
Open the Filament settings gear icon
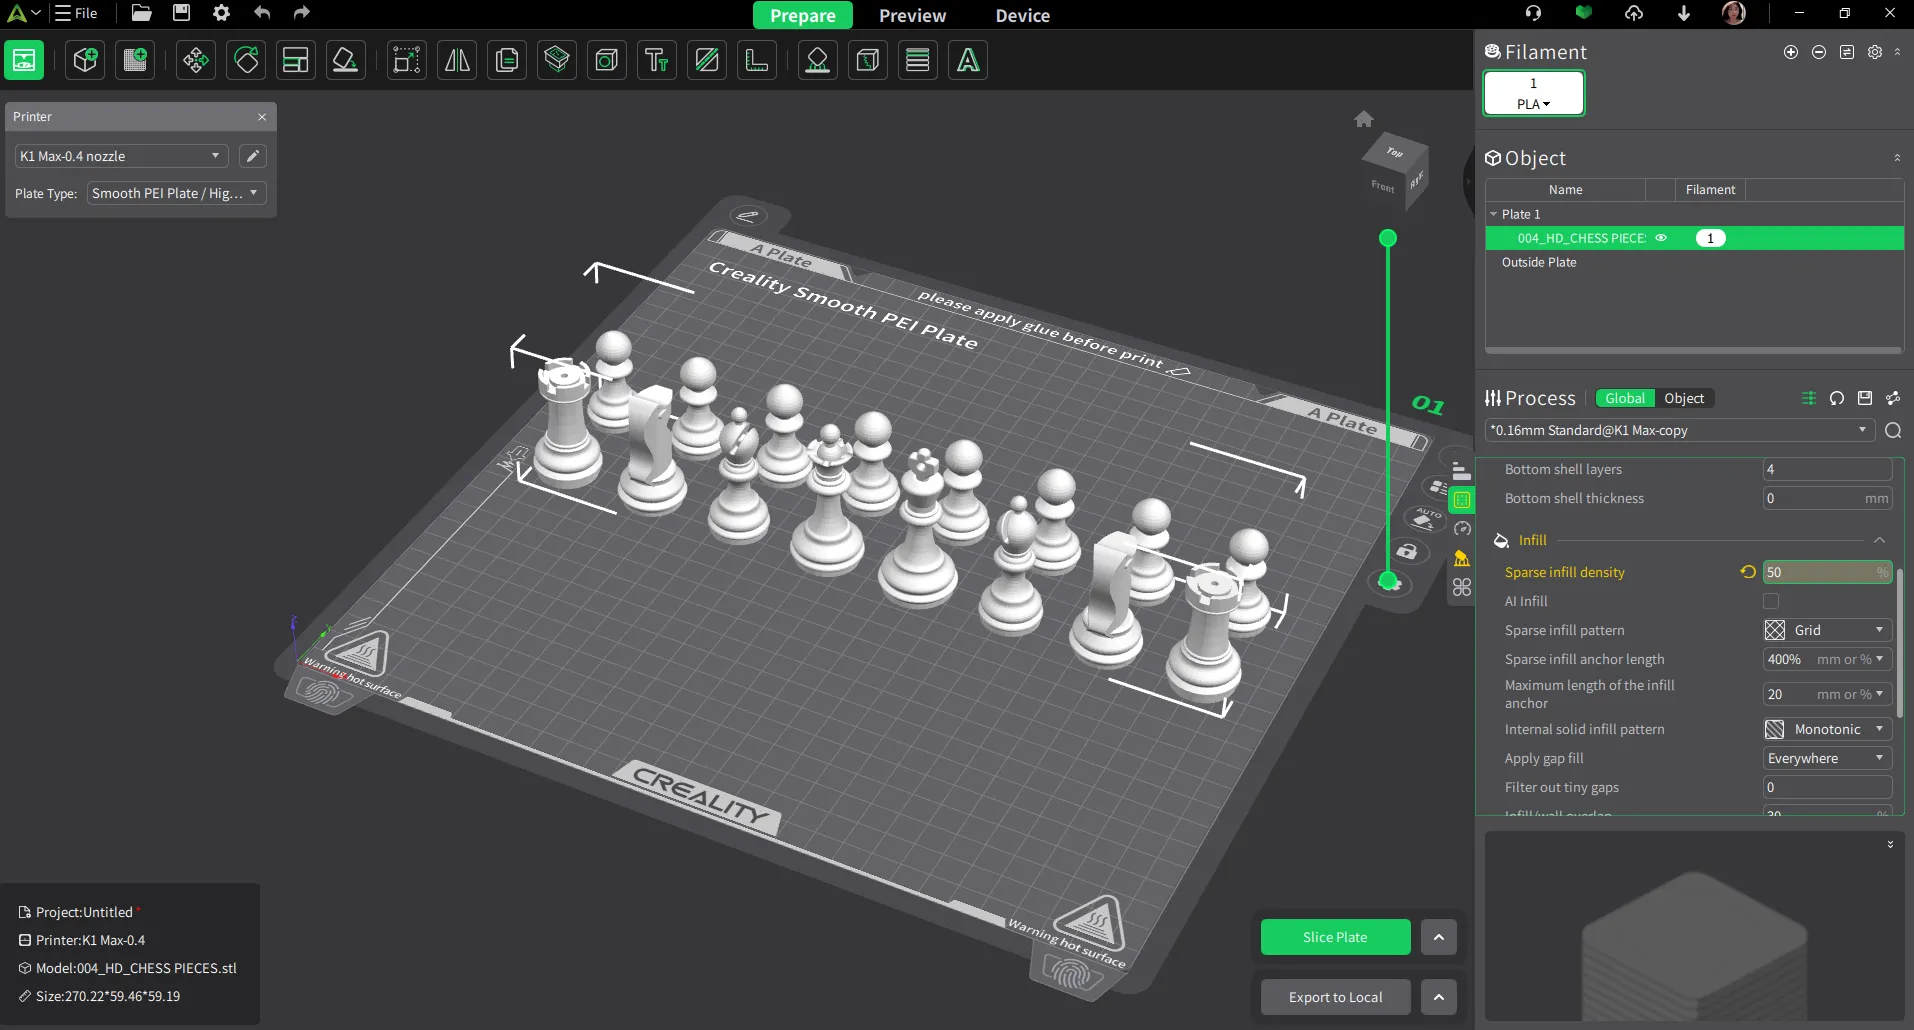(1875, 52)
